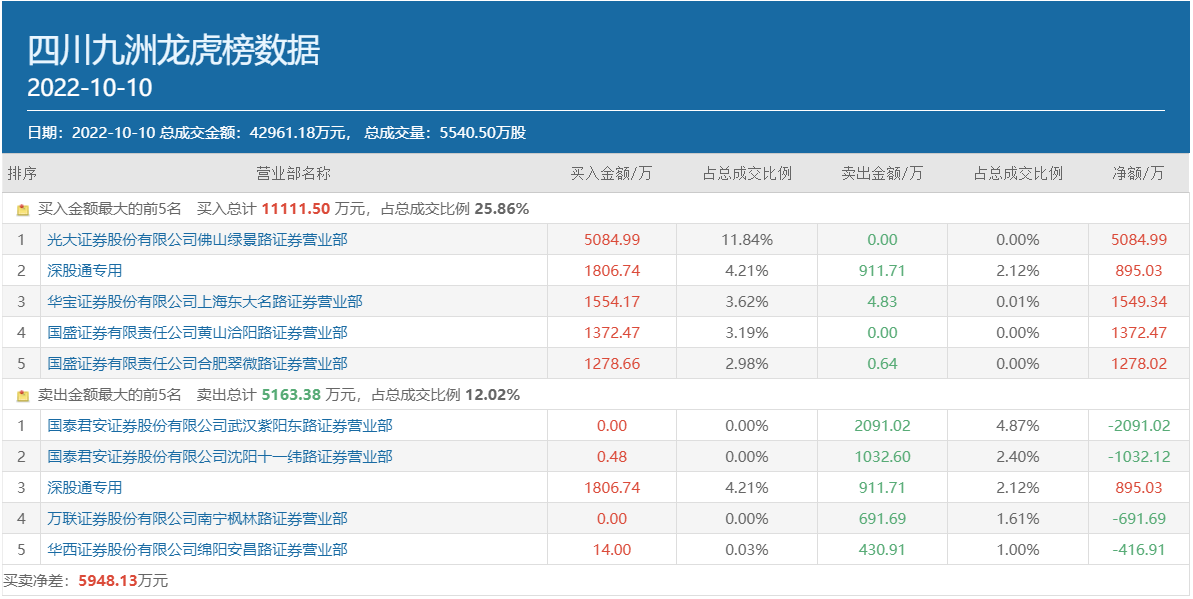
Task: Open 国泰君安沈阳十一纬路证券营业部 link
Action: pyautogui.click(x=219, y=457)
